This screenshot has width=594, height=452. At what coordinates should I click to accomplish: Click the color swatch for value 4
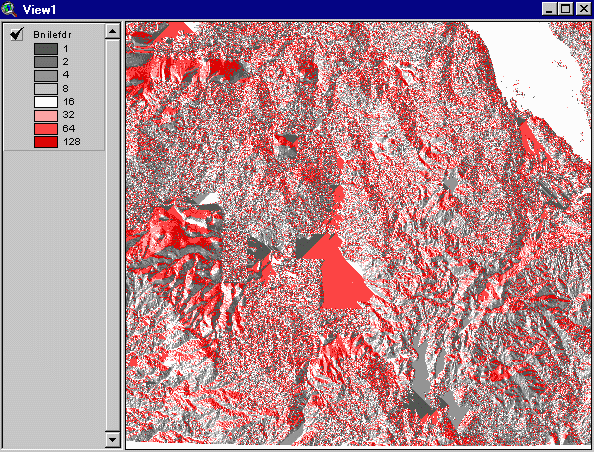click(46, 75)
